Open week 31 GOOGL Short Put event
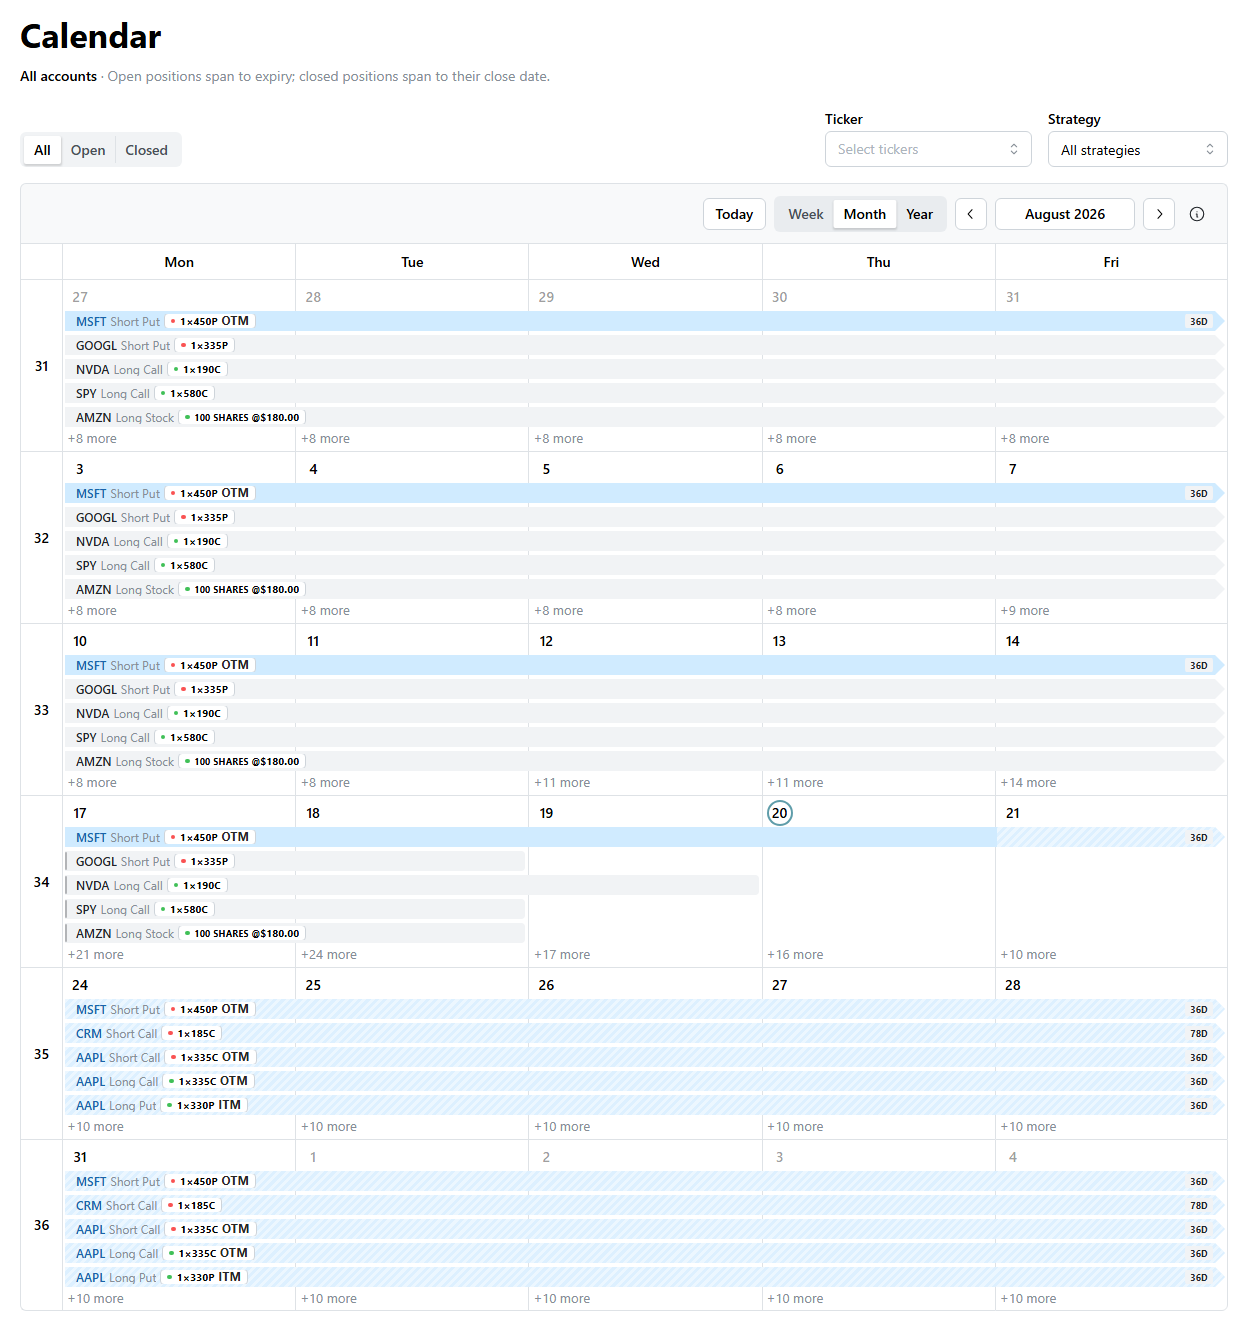The width and height of the screenshot is (1248, 1331). (x=644, y=345)
